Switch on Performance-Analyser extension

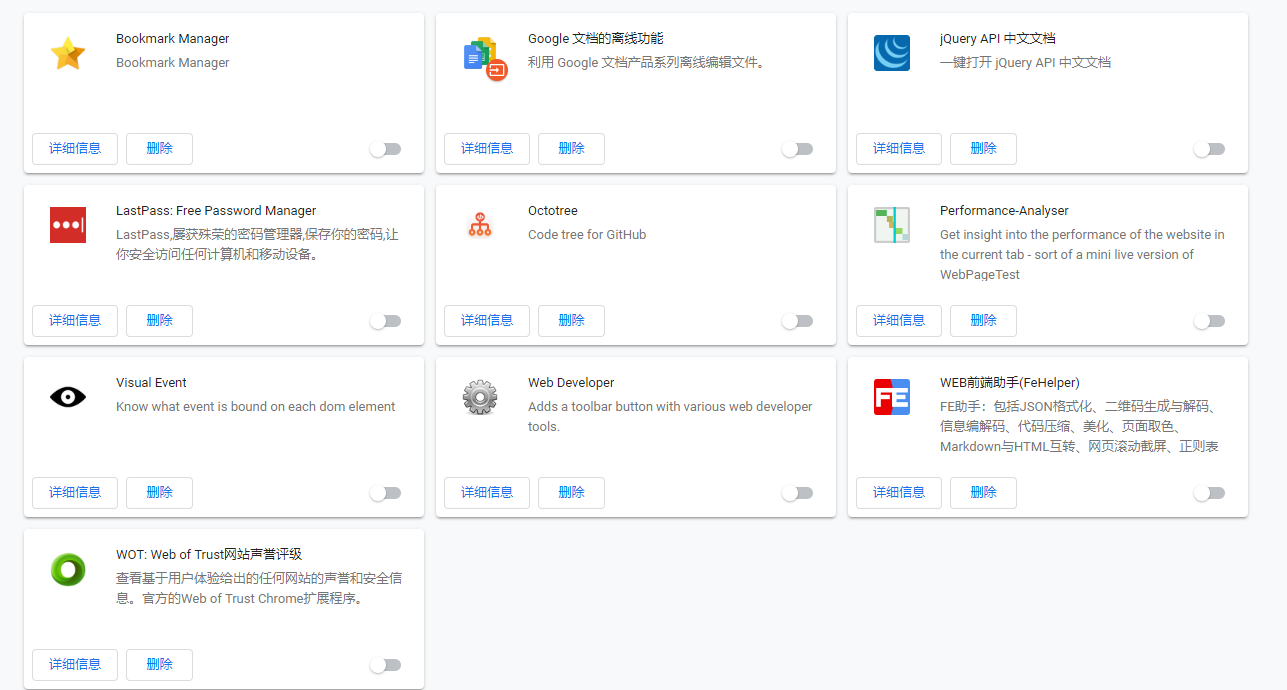pos(1209,321)
